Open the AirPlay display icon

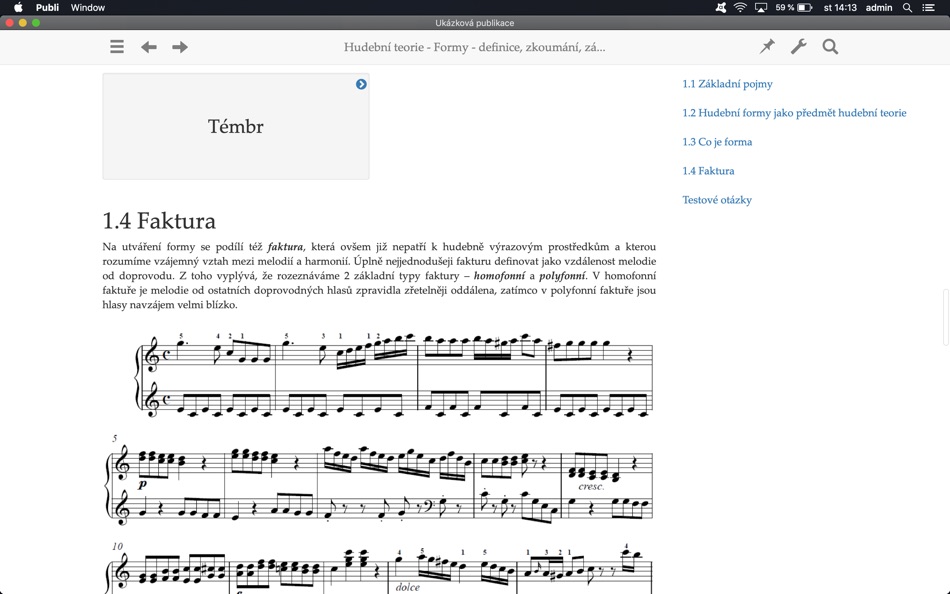coord(761,7)
